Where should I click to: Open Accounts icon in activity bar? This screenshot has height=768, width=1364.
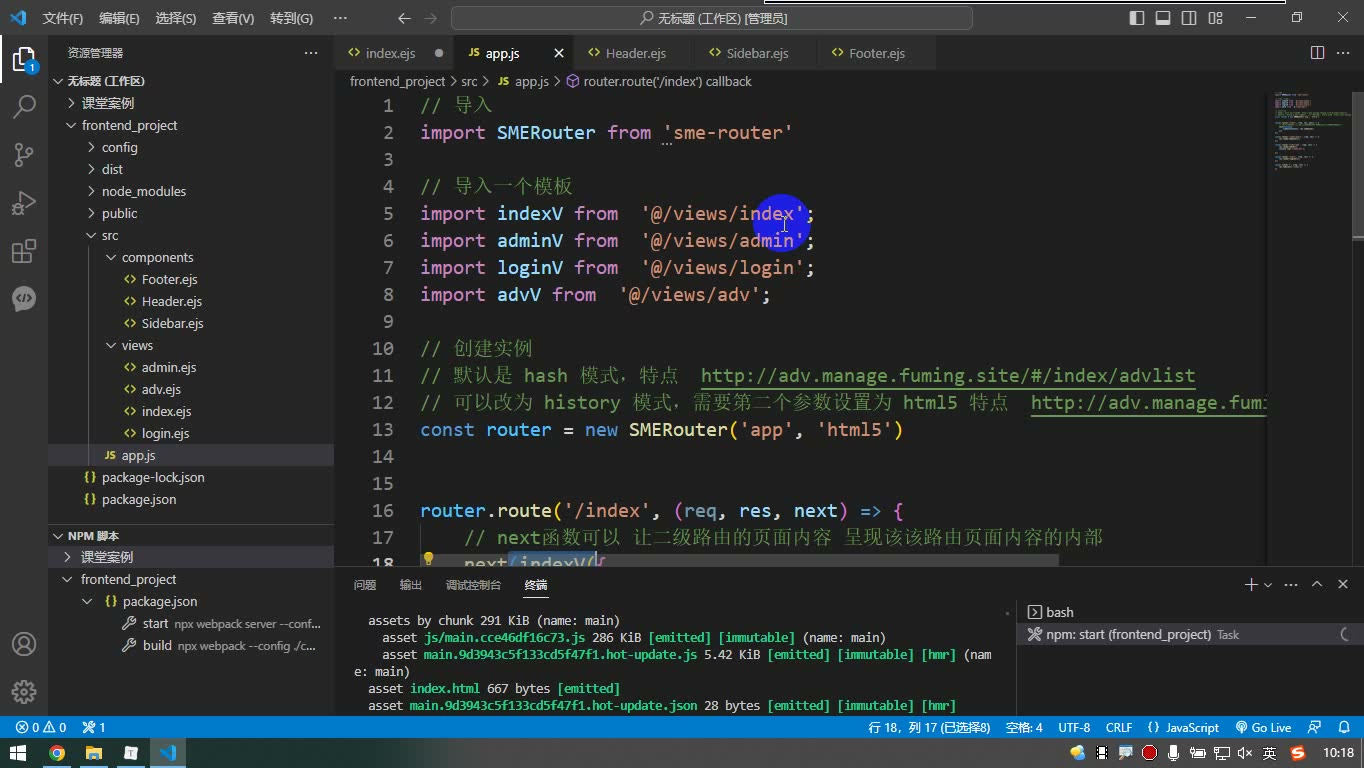tap(24, 644)
